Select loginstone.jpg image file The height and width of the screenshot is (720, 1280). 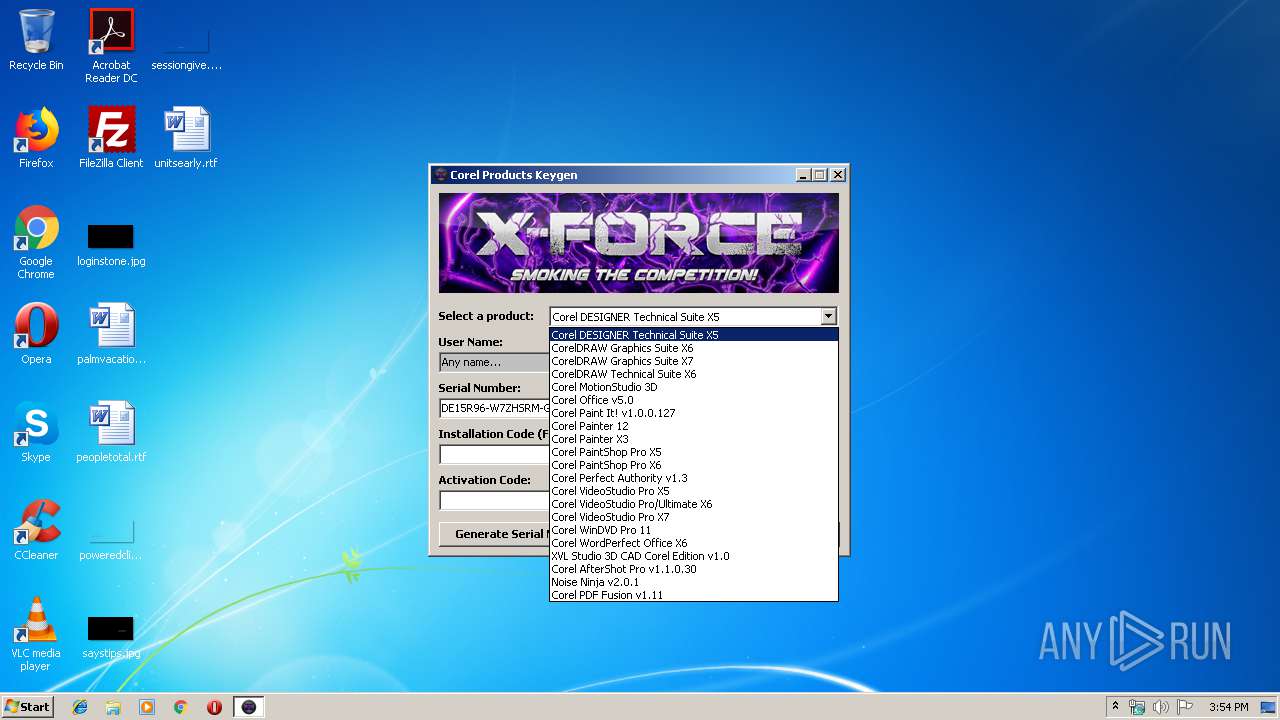click(111, 245)
